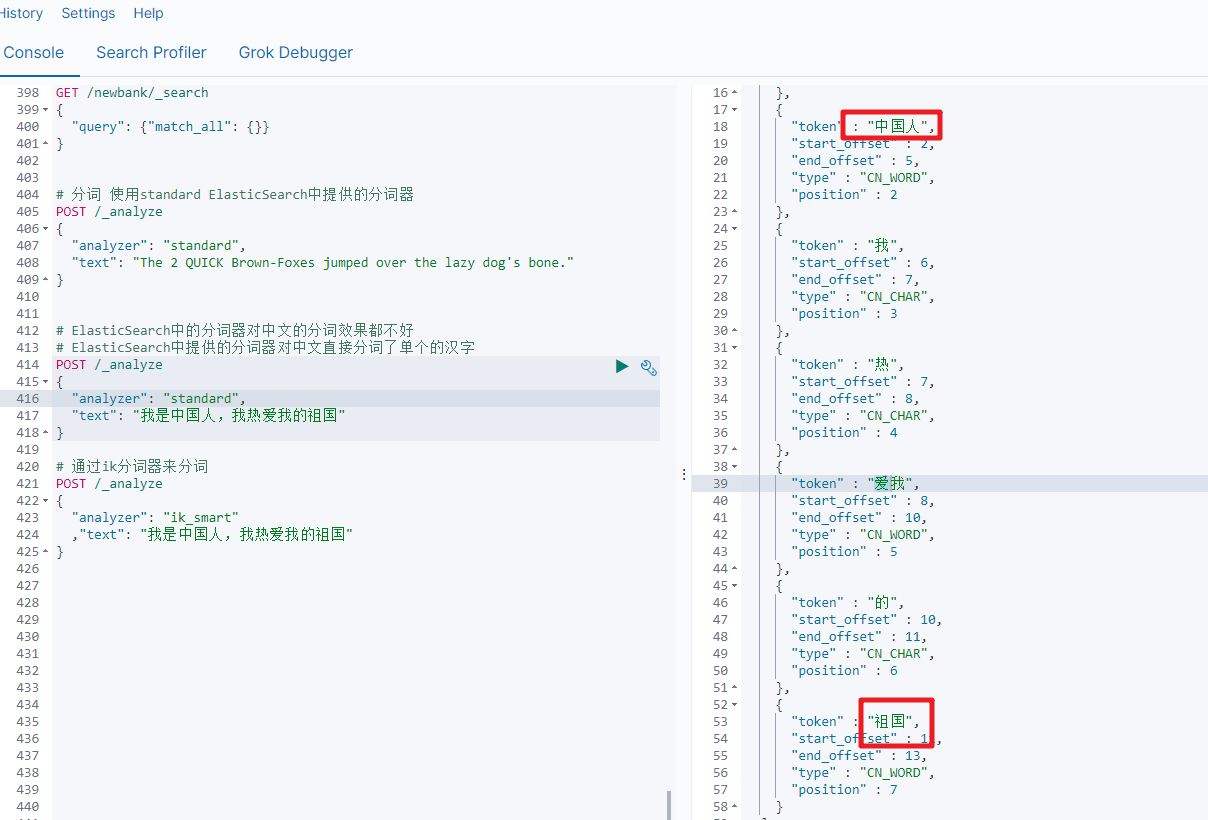The image size is (1208, 820).
Task: Collapse the output fold at line 31
Action: (735, 348)
